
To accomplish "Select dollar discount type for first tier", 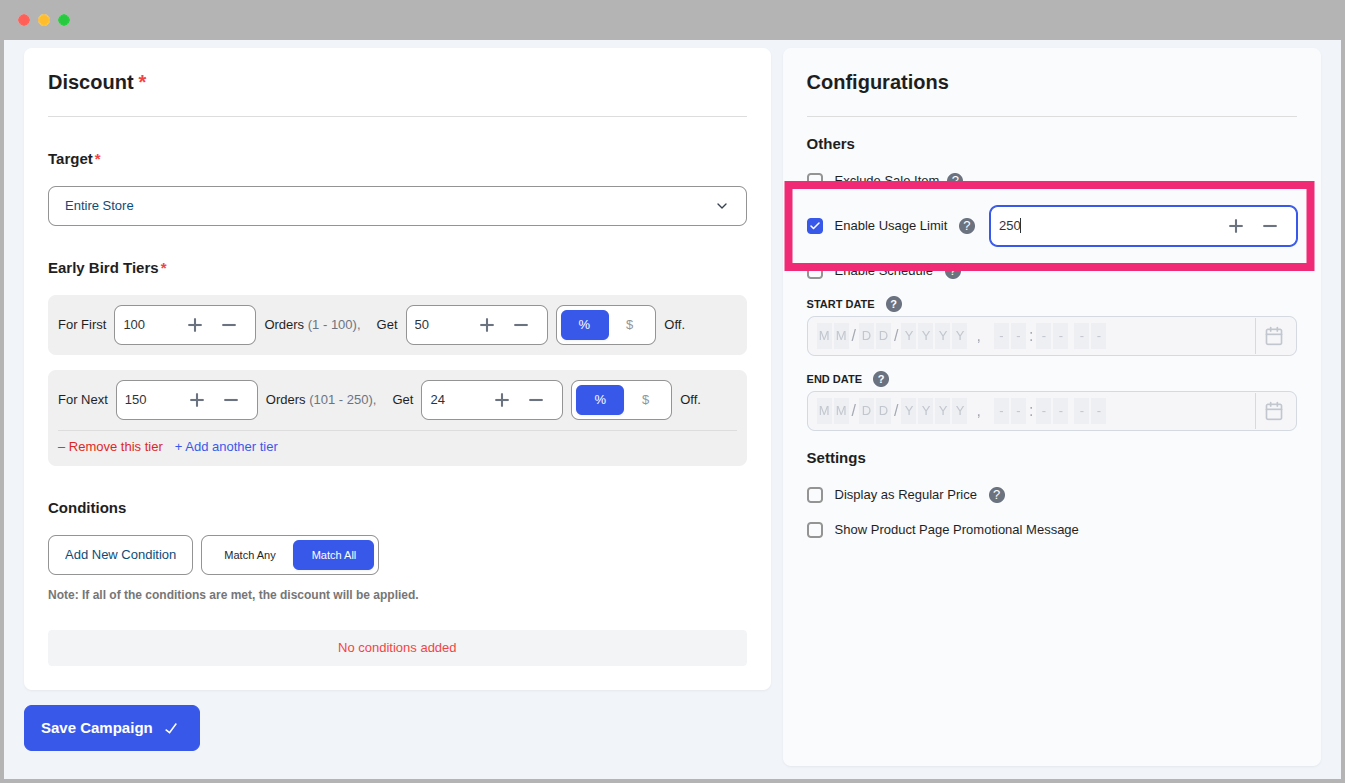I will pyautogui.click(x=630, y=325).
